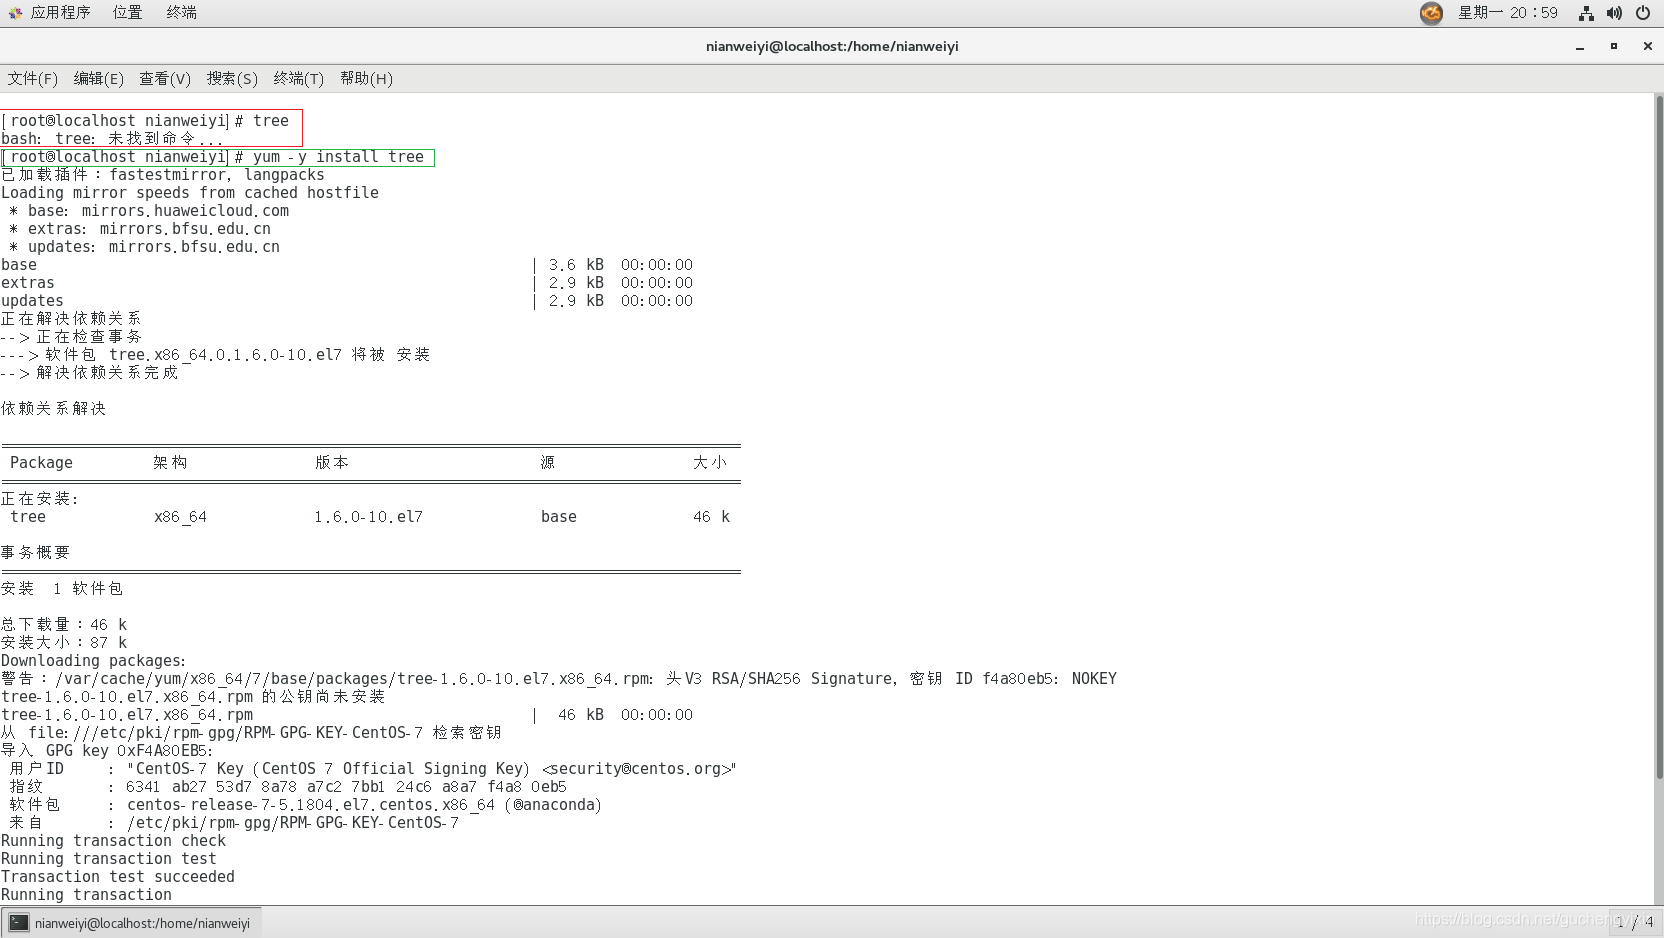Open the 终端(T) menu in terminal menubar
Image resolution: width=1664 pixels, height=938 pixels.
tap(299, 79)
